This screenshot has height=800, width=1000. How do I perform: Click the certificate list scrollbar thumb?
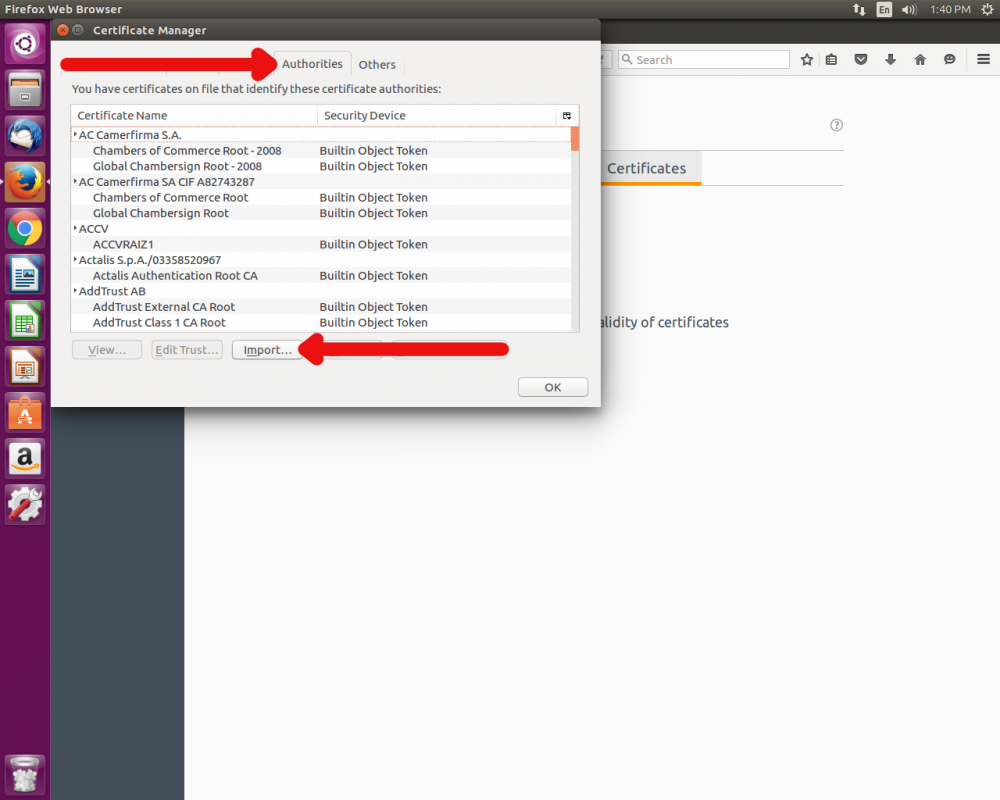575,139
